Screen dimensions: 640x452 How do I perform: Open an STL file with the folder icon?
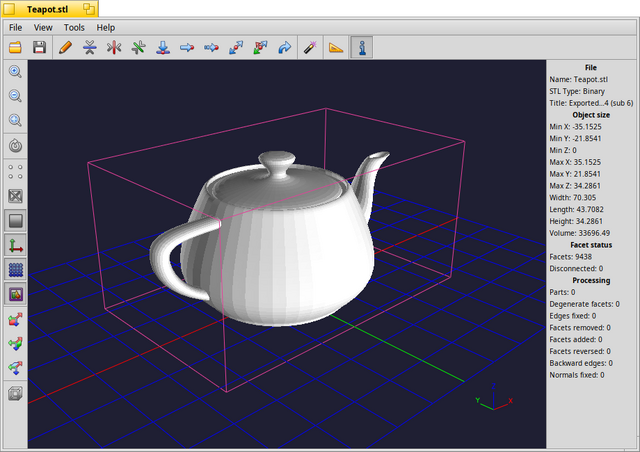click(15, 47)
